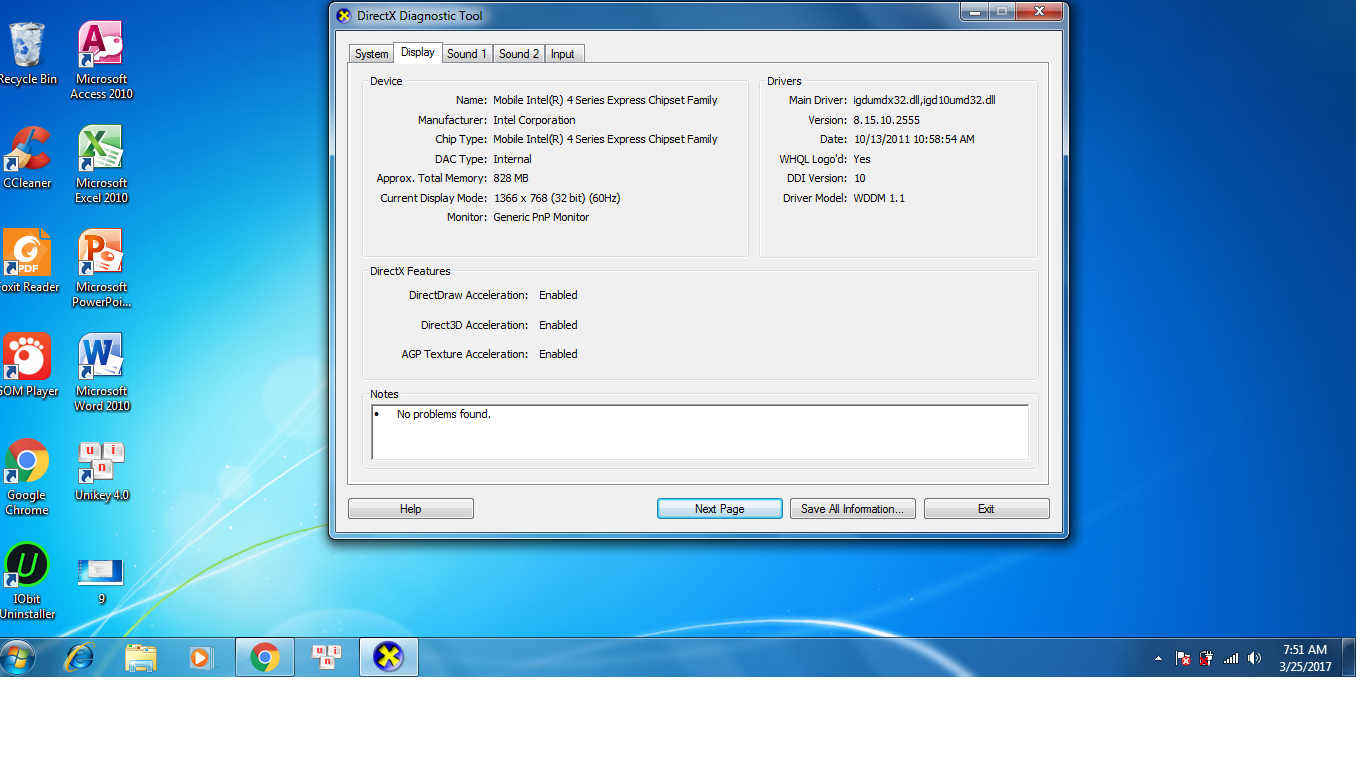Click driver version '8.15.10.2555'
The image size is (1366, 768).
(886, 120)
